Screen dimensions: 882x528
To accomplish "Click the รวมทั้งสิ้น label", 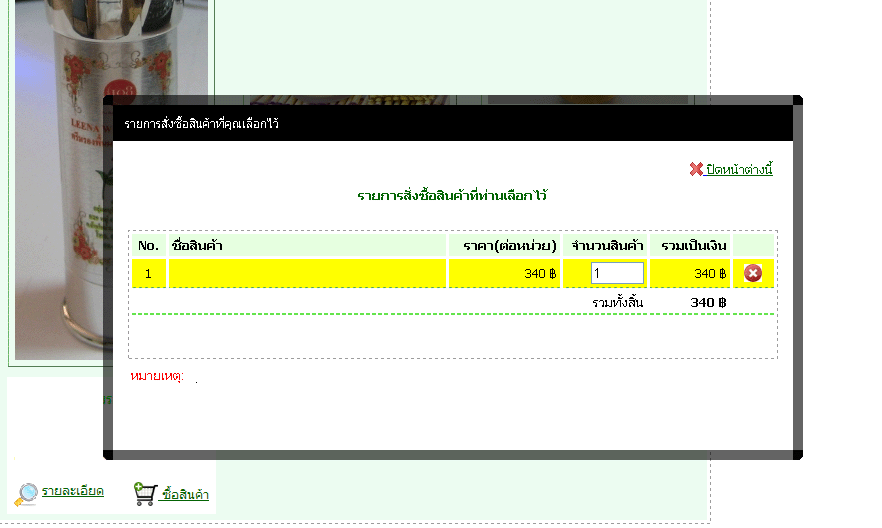I will pos(617,303).
